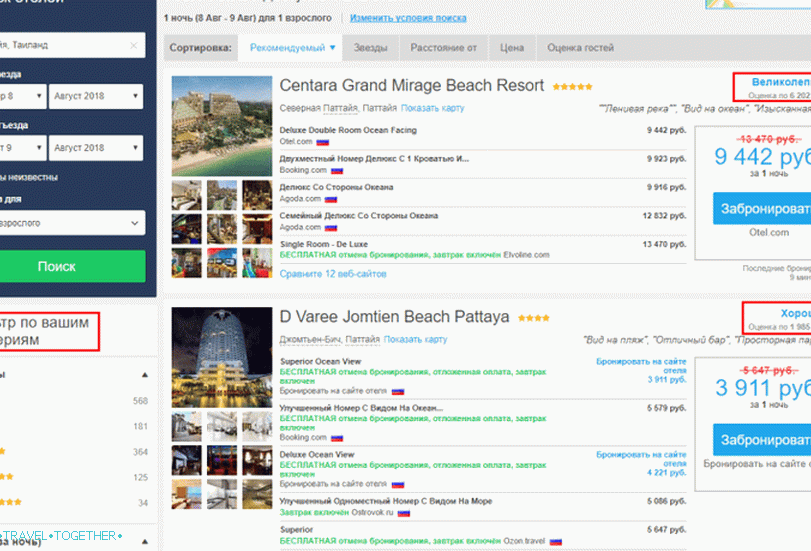Open Centara Grand Mirage Beach Resort title

412,85
